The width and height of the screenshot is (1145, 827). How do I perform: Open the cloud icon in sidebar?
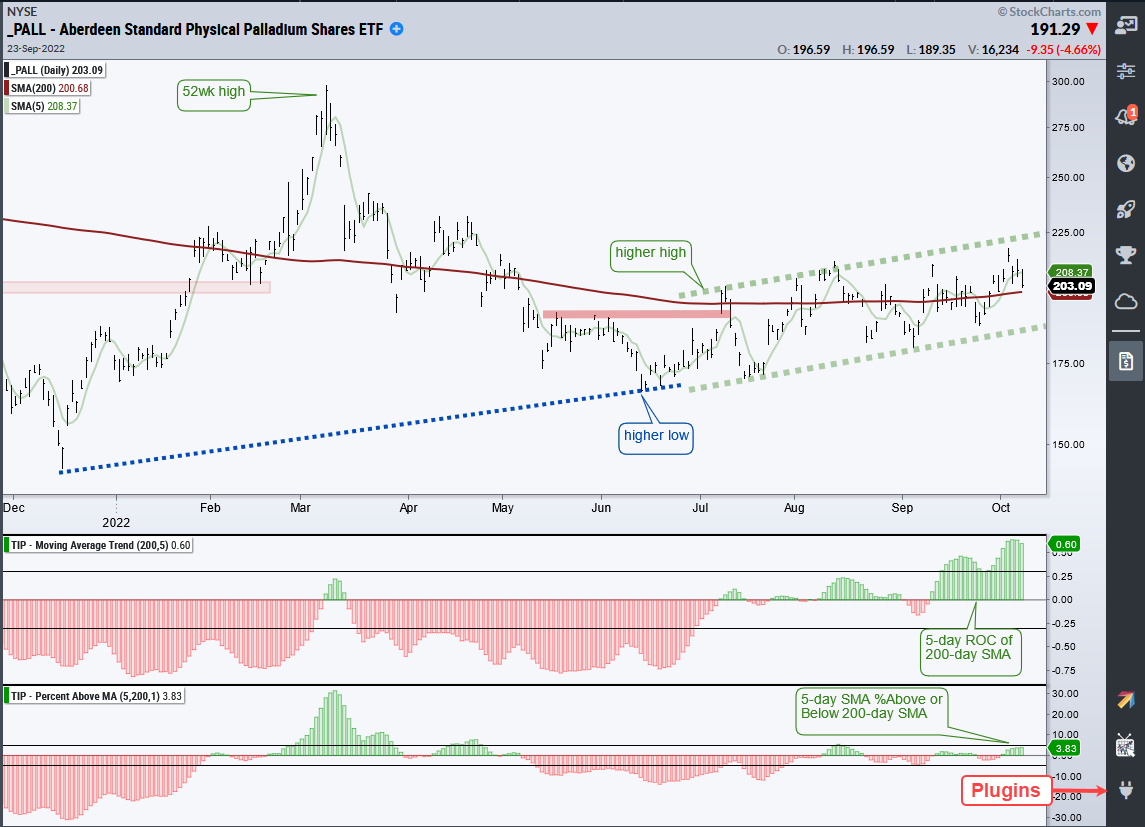click(1125, 301)
